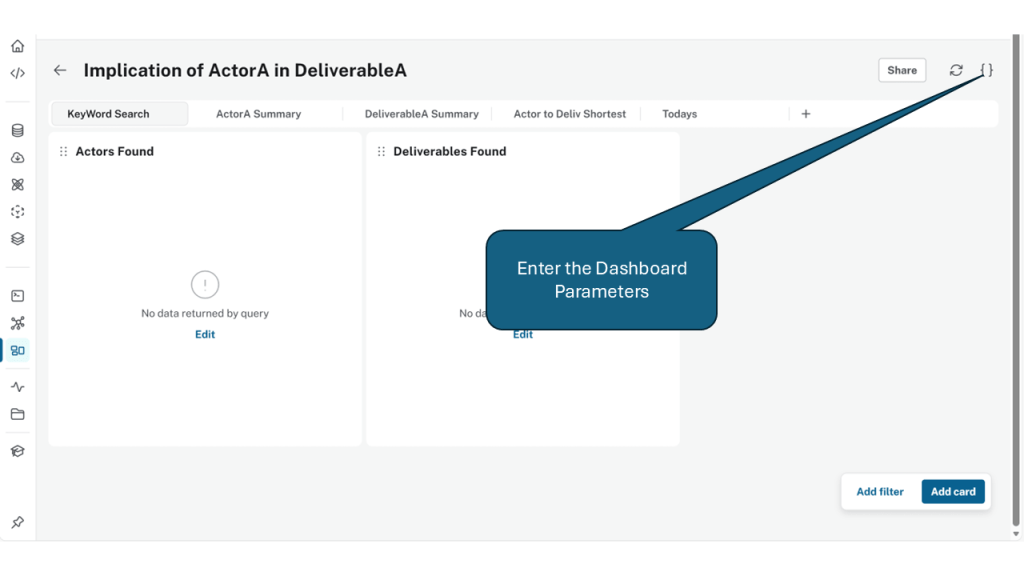Open the cloud import icon in sidebar
The image size is (1024, 576).
tap(17, 158)
